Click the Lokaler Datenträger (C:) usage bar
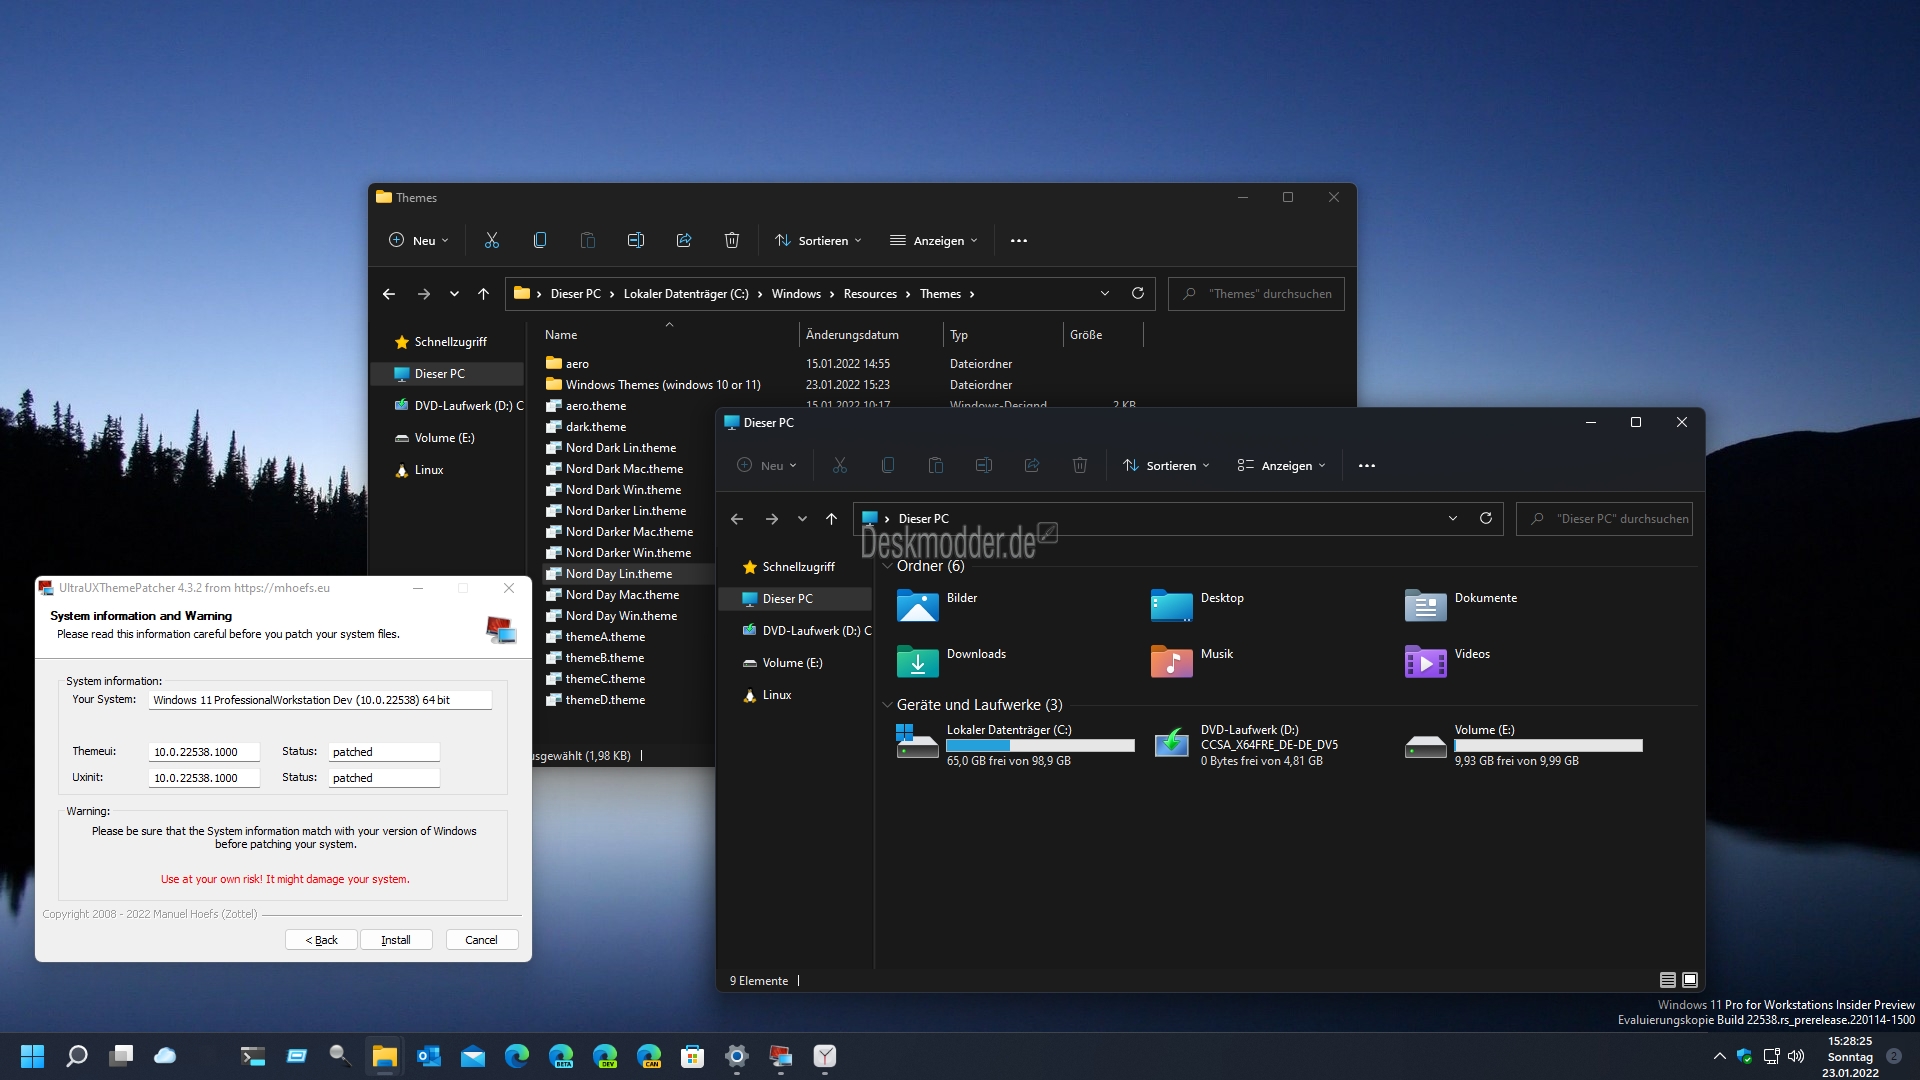Screen dimensions: 1920x1080 click(1040, 745)
